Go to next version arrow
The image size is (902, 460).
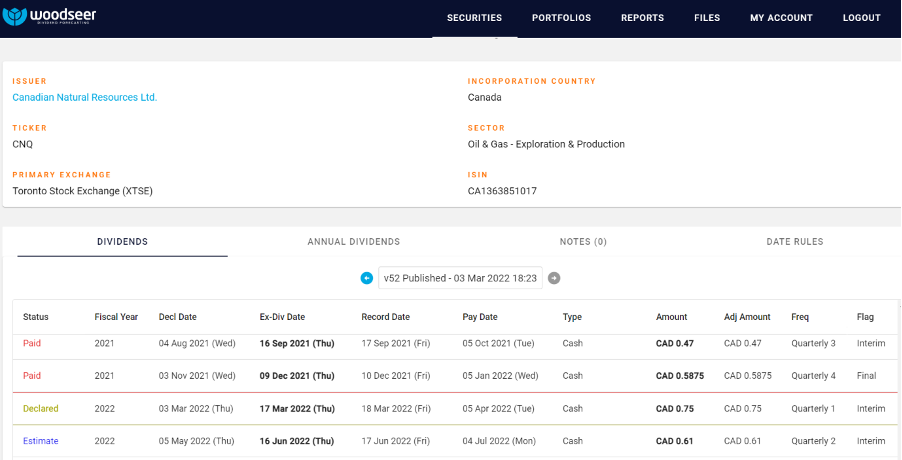pos(554,278)
